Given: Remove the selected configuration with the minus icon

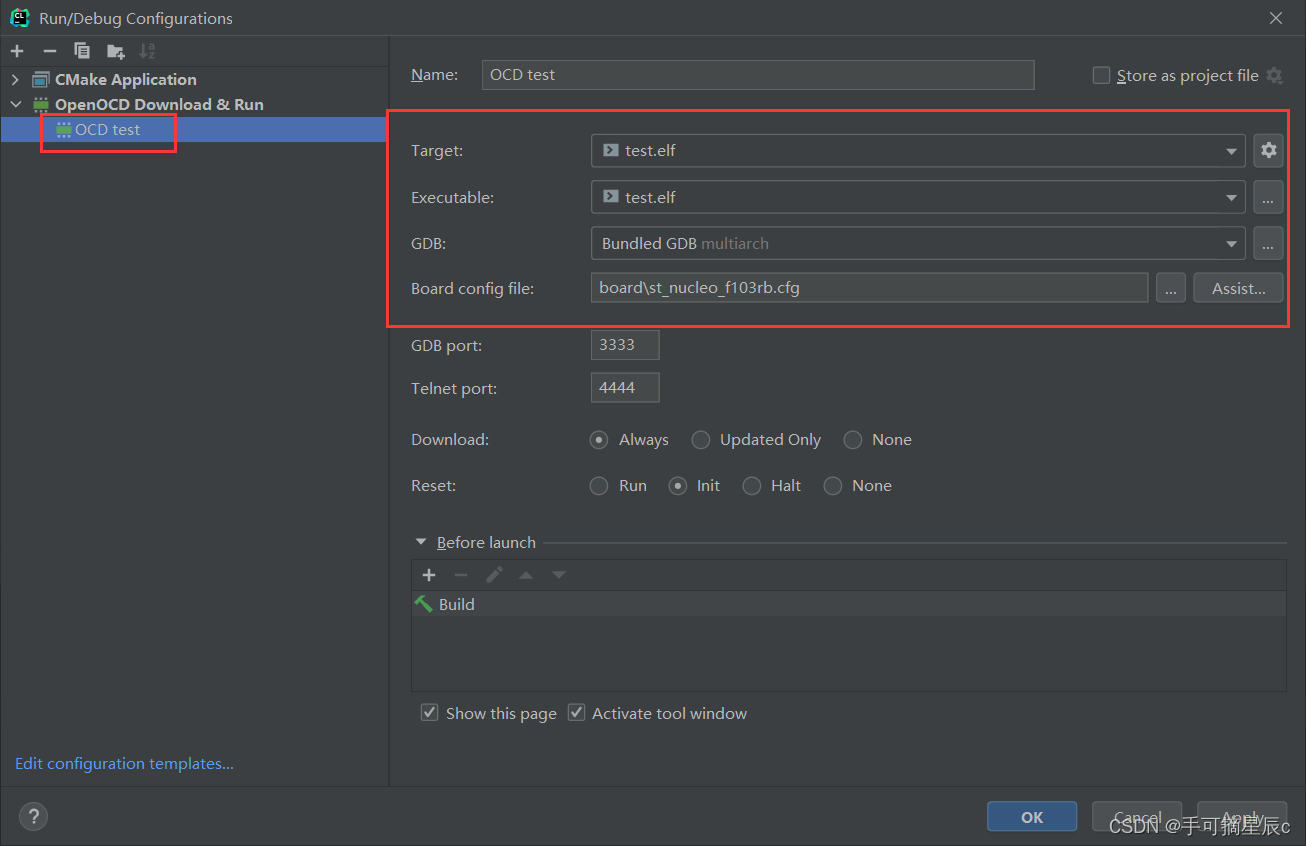Looking at the screenshot, I should tap(50, 51).
